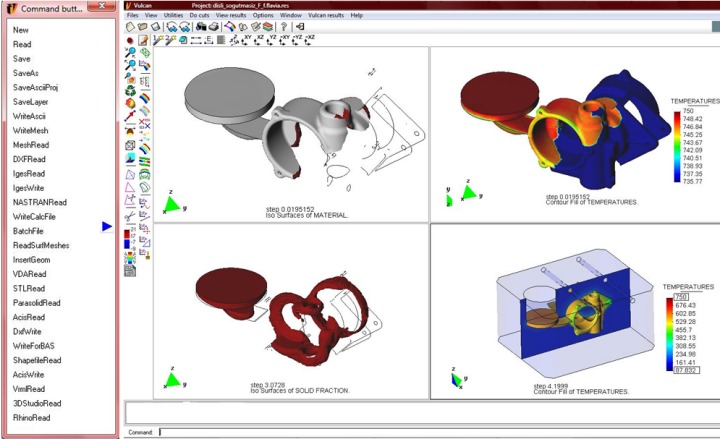This screenshot has height=439, width=720.
Task: Click the help question mark icon
Action: coord(284,26)
